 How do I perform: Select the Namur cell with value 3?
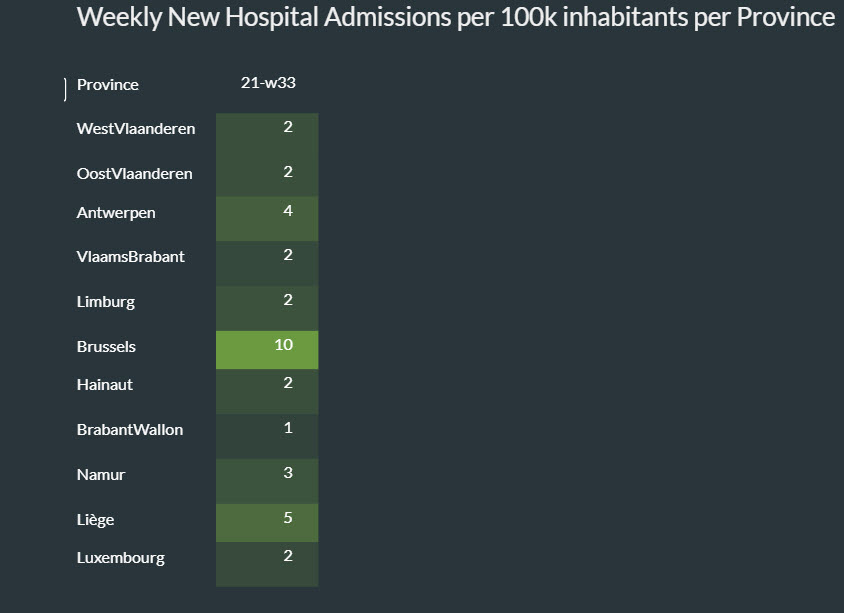pyautogui.click(x=267, y=480)
